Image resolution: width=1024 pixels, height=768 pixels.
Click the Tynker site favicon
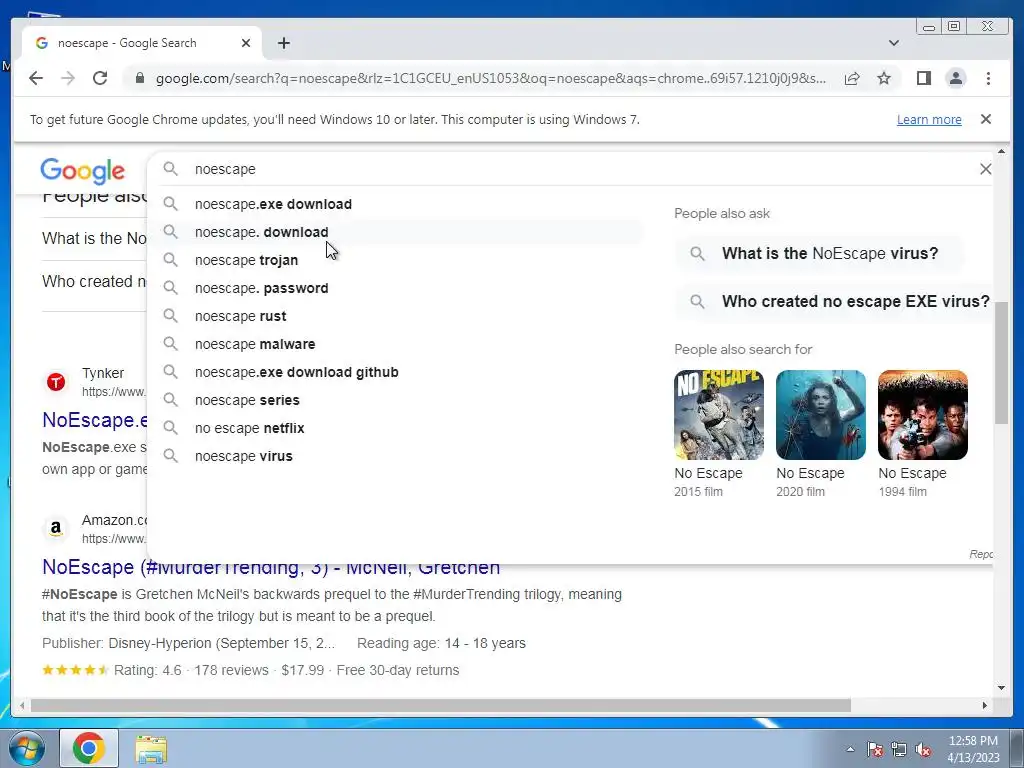(x=56, y=382)
